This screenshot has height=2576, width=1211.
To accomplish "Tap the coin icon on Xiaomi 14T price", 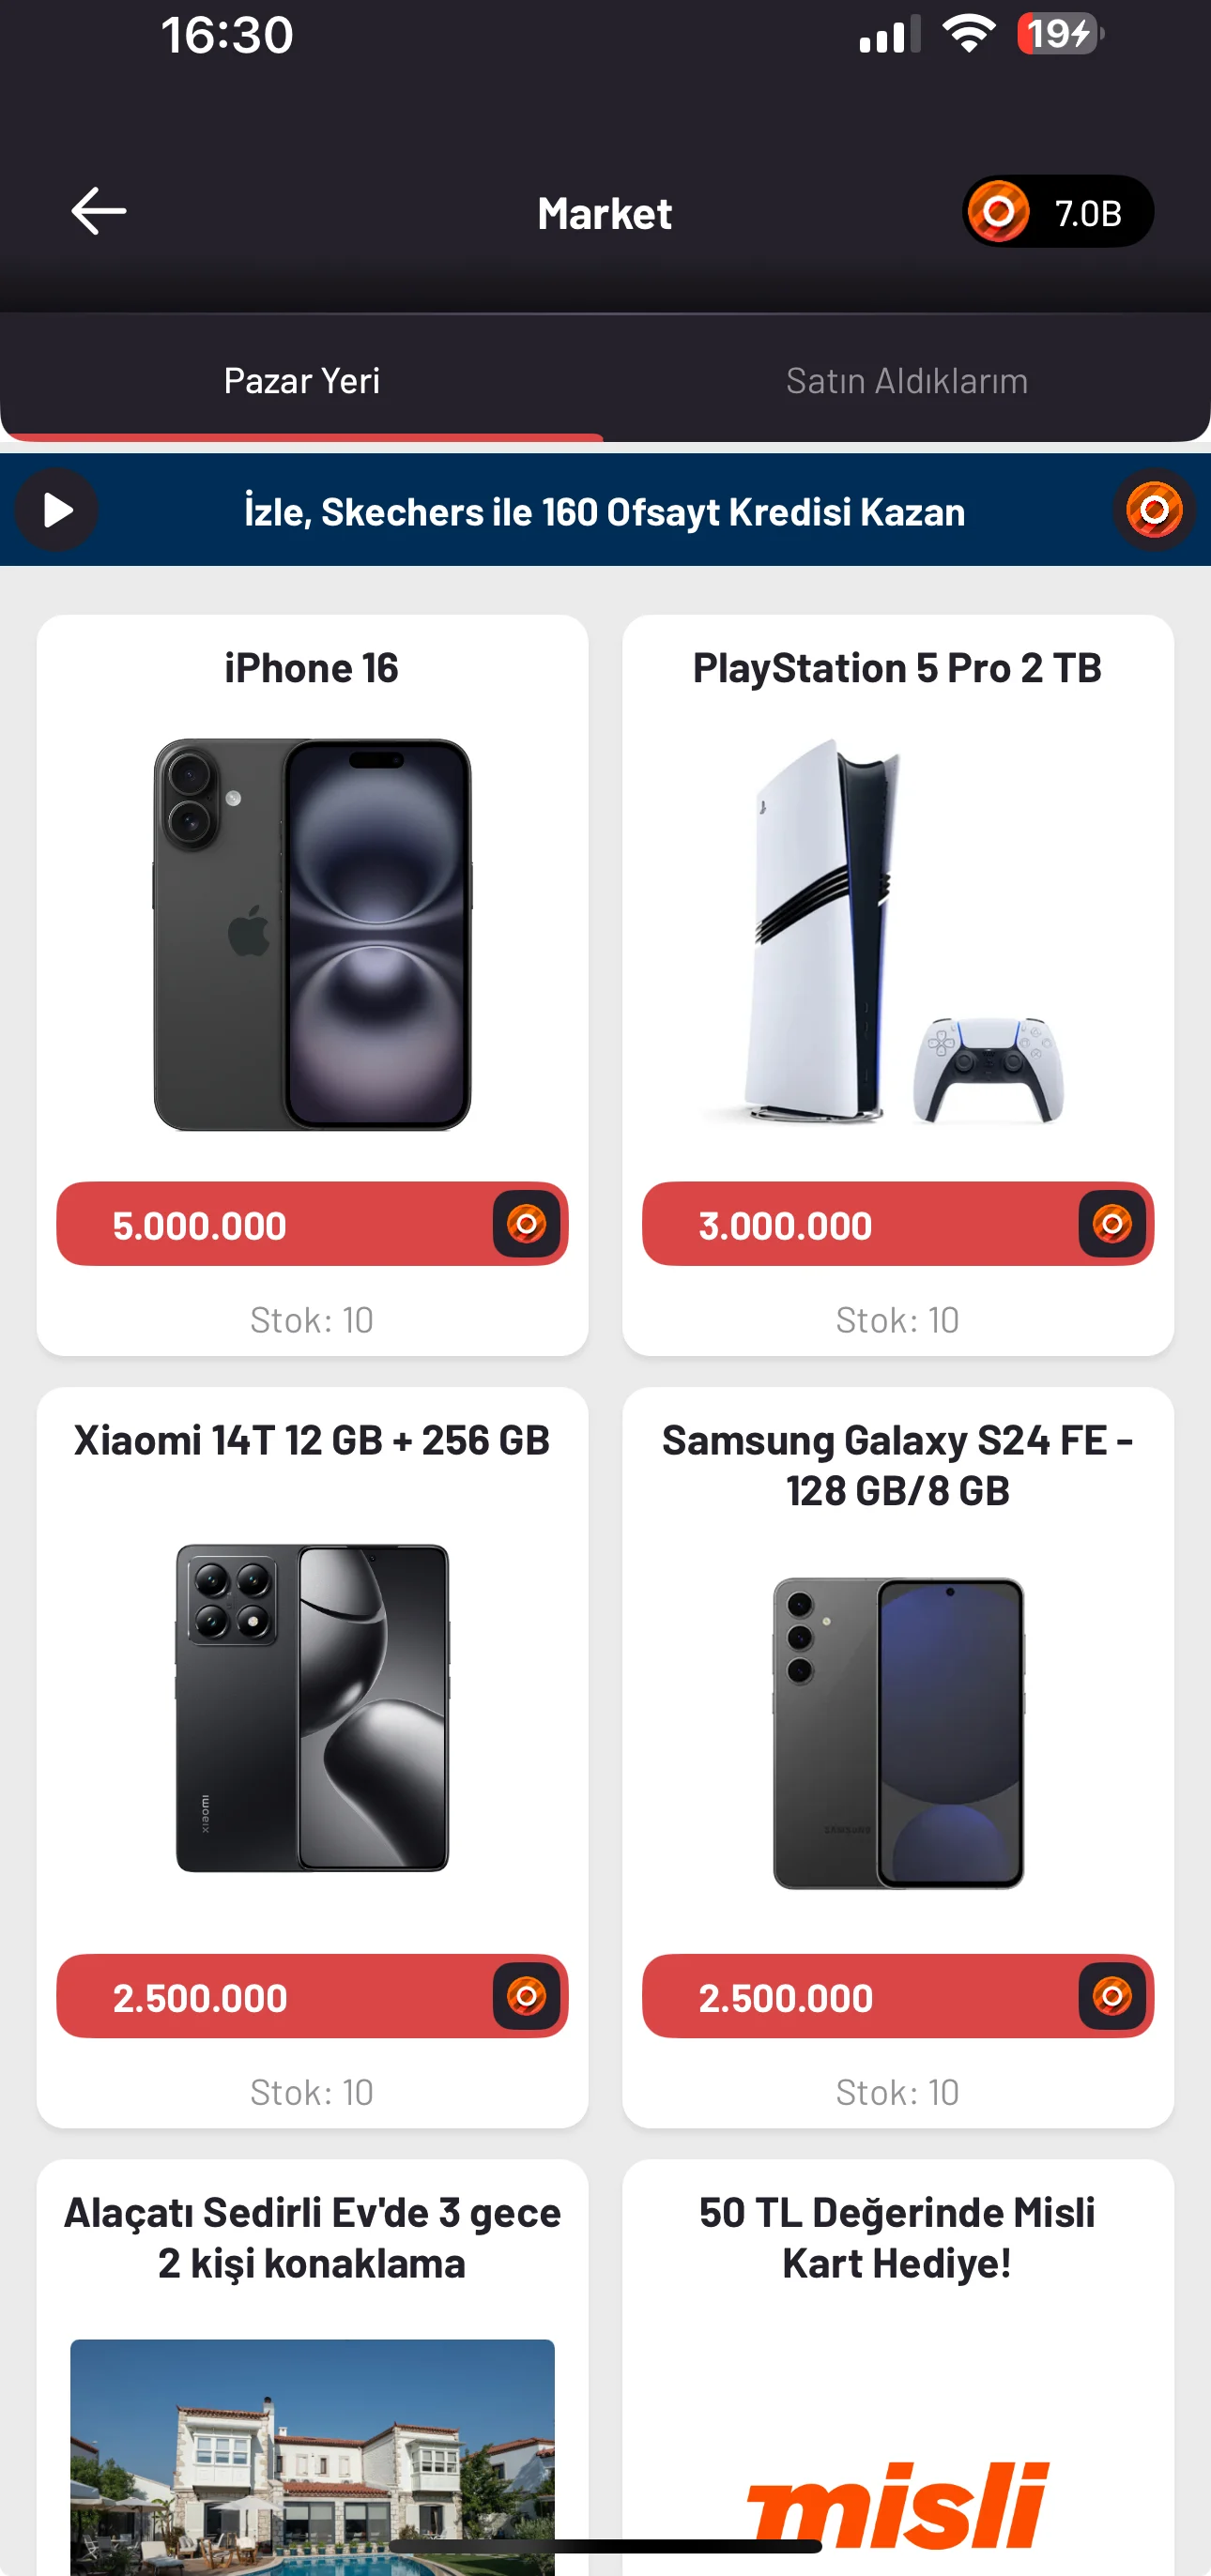I will [526, 1996].
